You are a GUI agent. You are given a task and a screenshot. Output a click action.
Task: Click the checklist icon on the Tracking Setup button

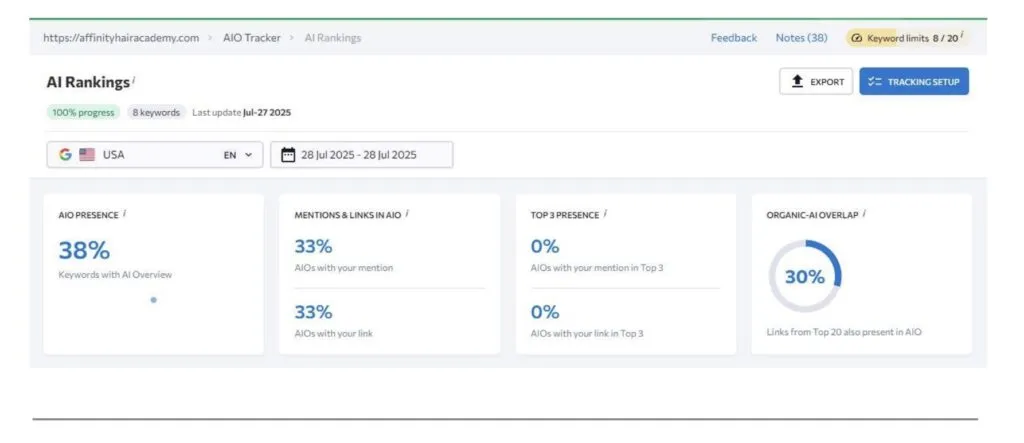(875, 82)
